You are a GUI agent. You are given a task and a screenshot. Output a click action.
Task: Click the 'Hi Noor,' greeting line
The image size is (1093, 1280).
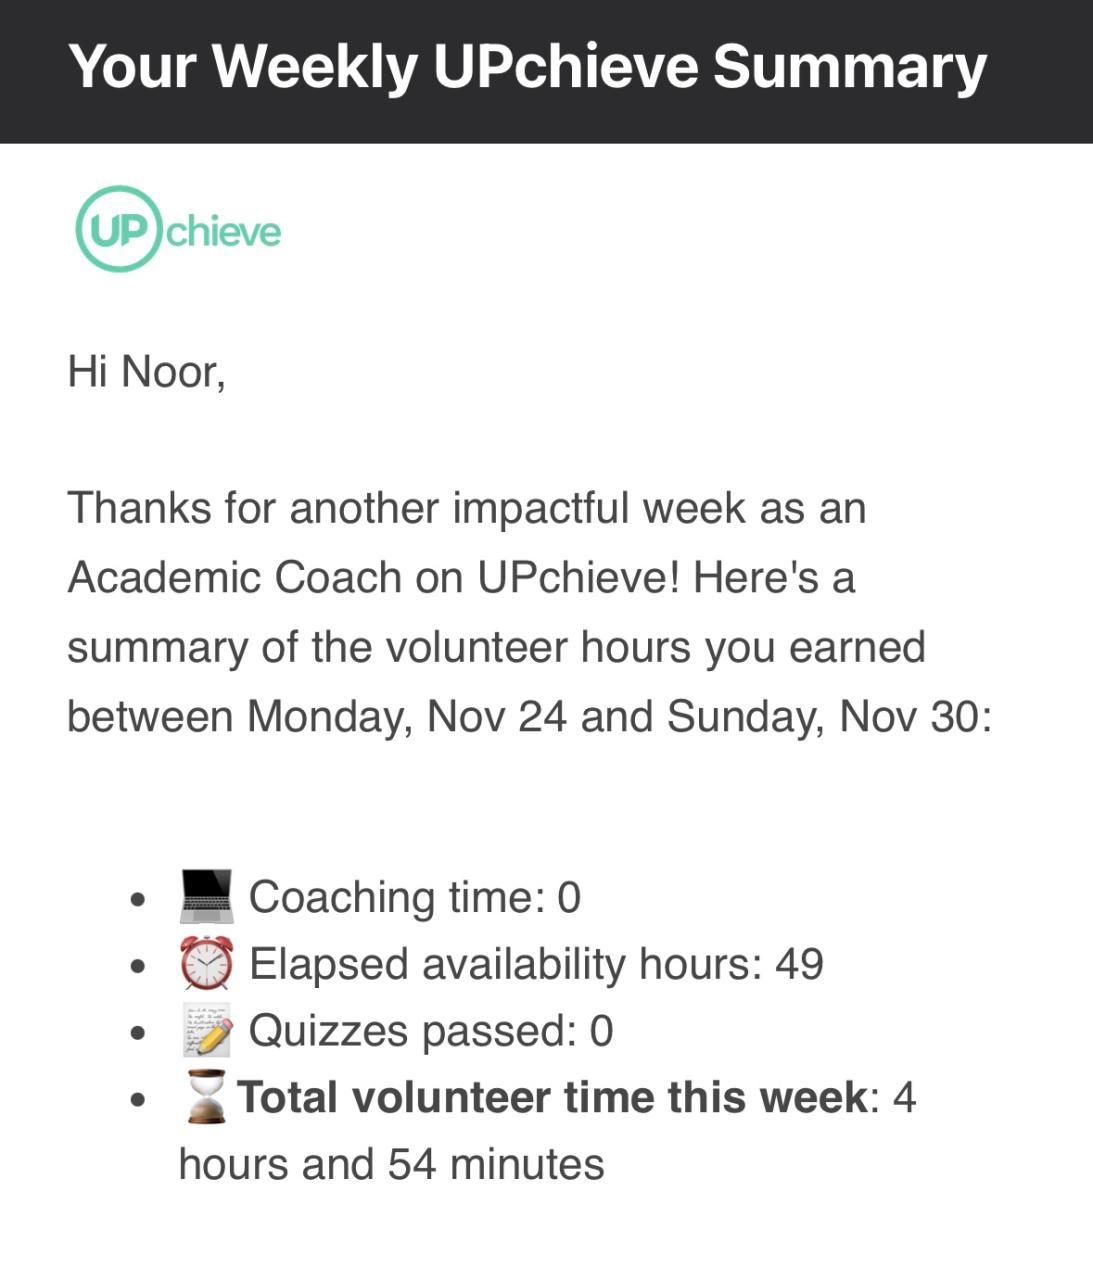coord(147,372)
